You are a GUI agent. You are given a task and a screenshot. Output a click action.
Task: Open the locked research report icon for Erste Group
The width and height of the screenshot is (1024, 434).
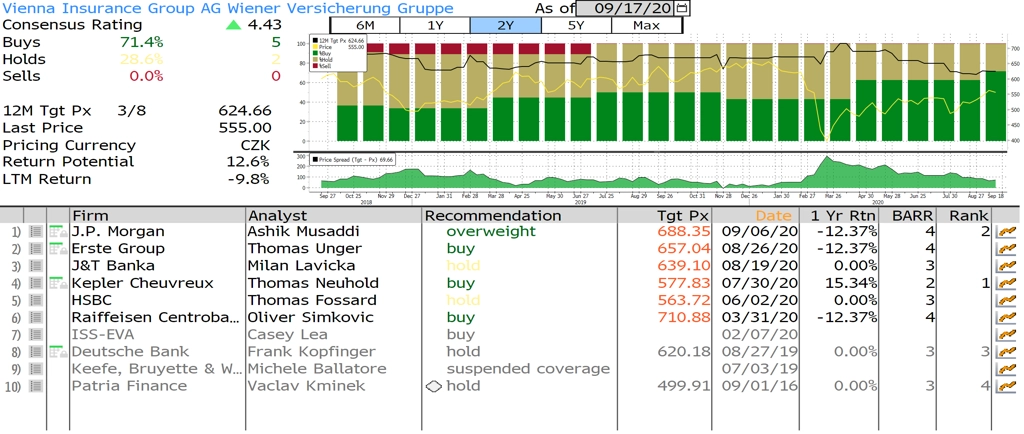pyautogui.click(x=59, y=249)
